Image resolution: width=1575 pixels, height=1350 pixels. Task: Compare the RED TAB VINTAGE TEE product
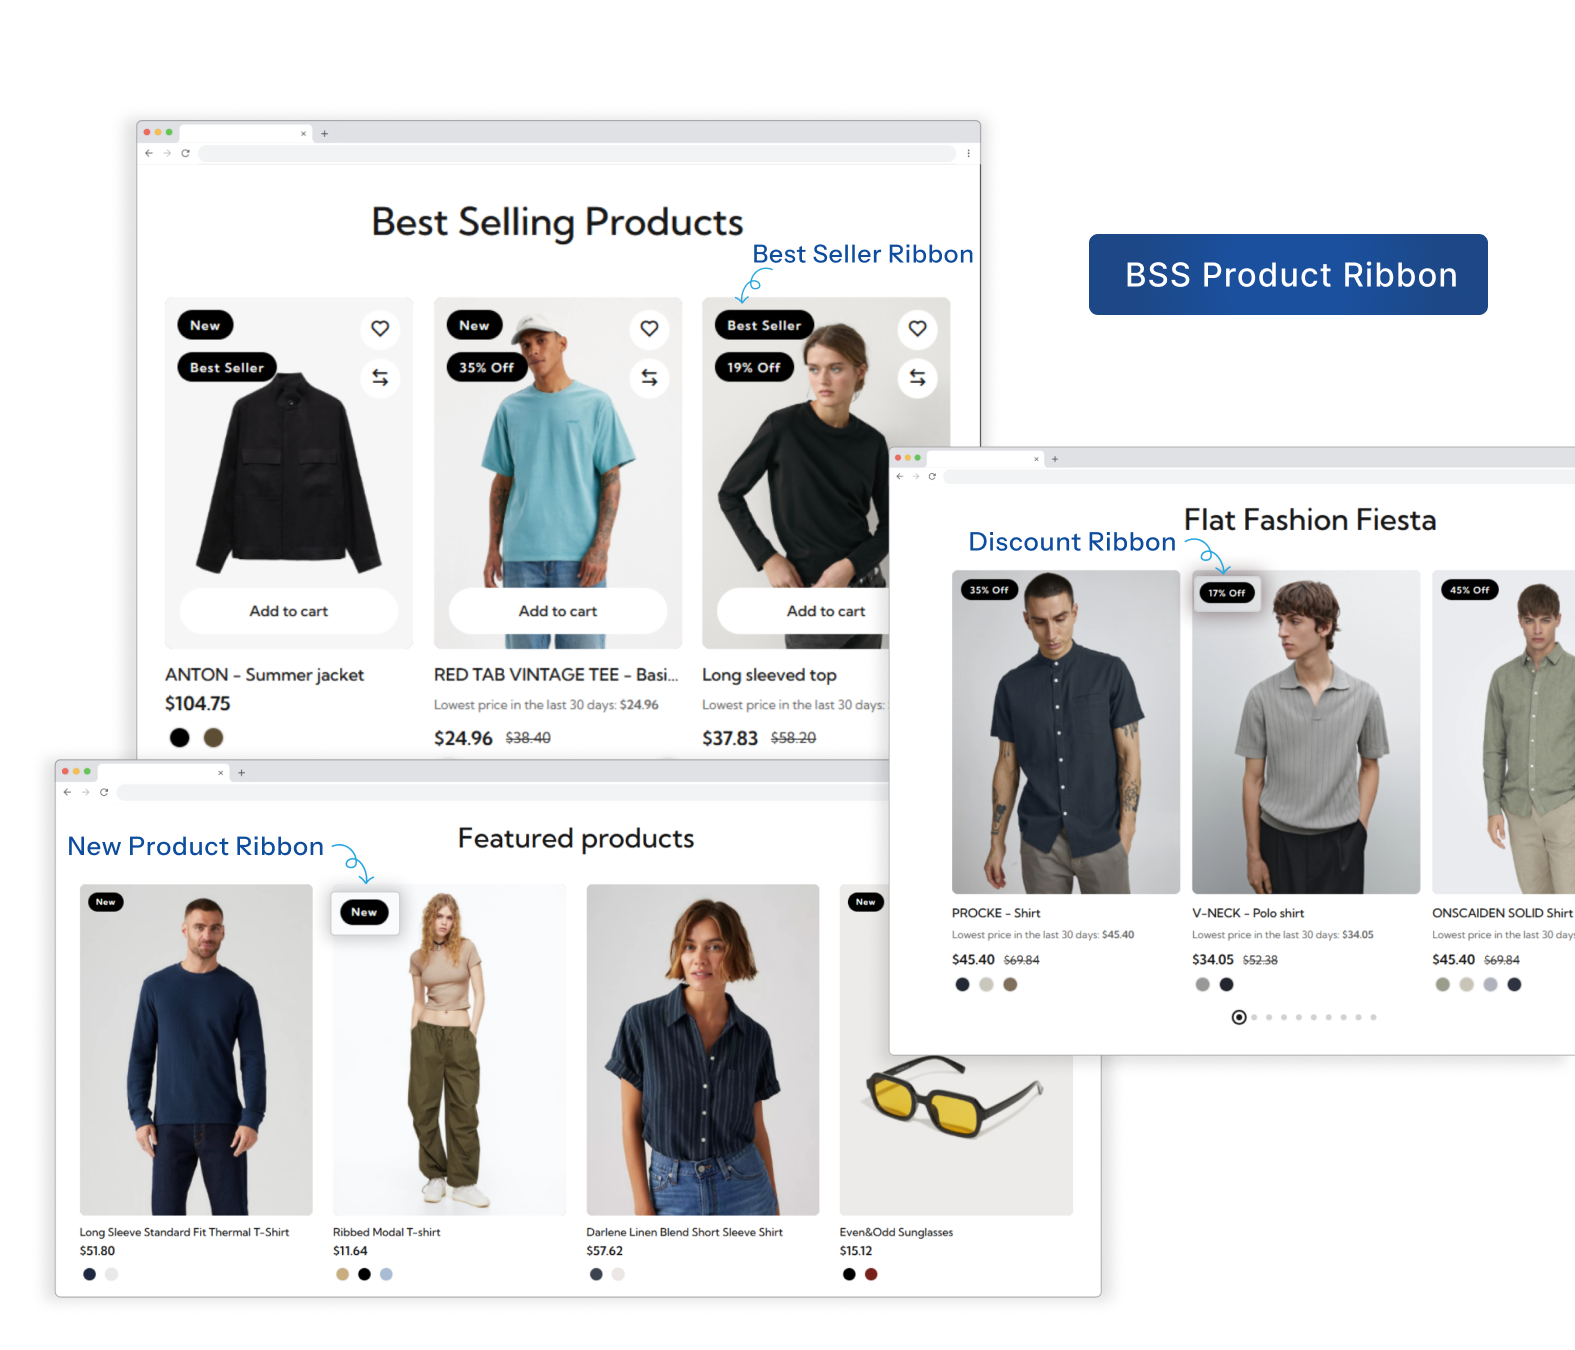coord(649,377)
